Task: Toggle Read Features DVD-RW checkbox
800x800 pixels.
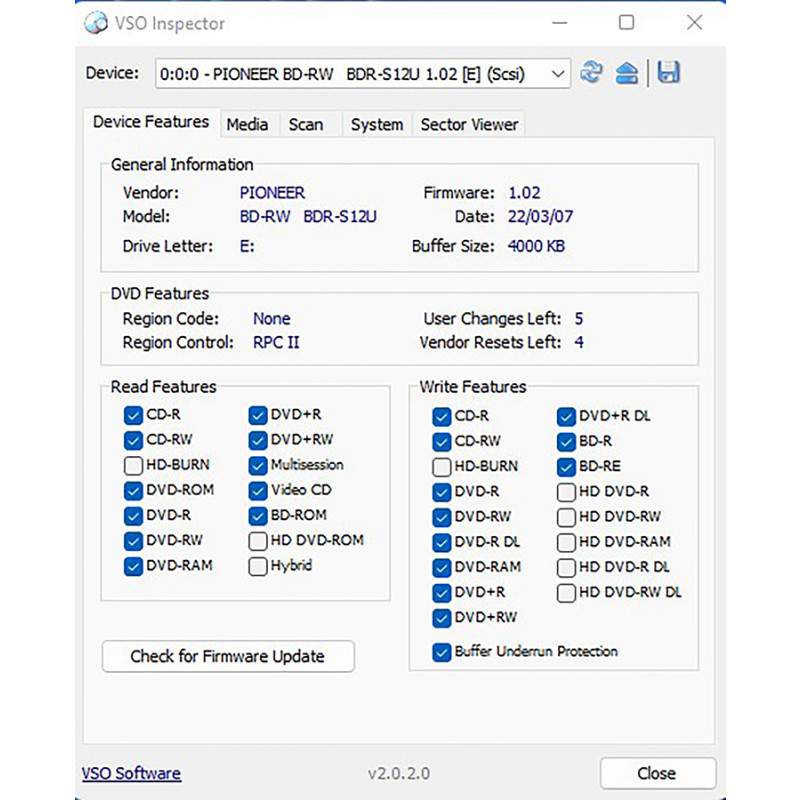Action: coord(133,541)
